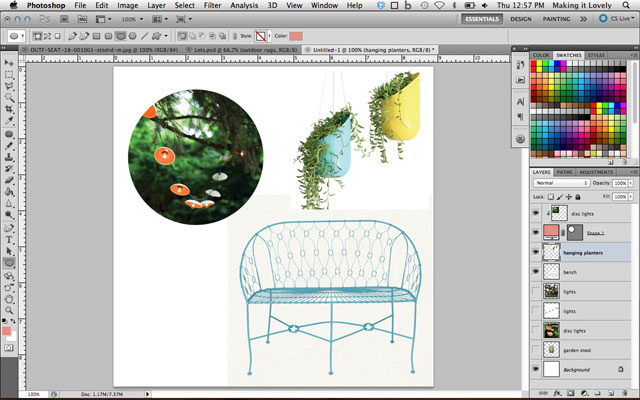The height and width of the screenshot is (400, 640).
Task: Toggle visibility of the garden stool layer
Action: [537, 350]
